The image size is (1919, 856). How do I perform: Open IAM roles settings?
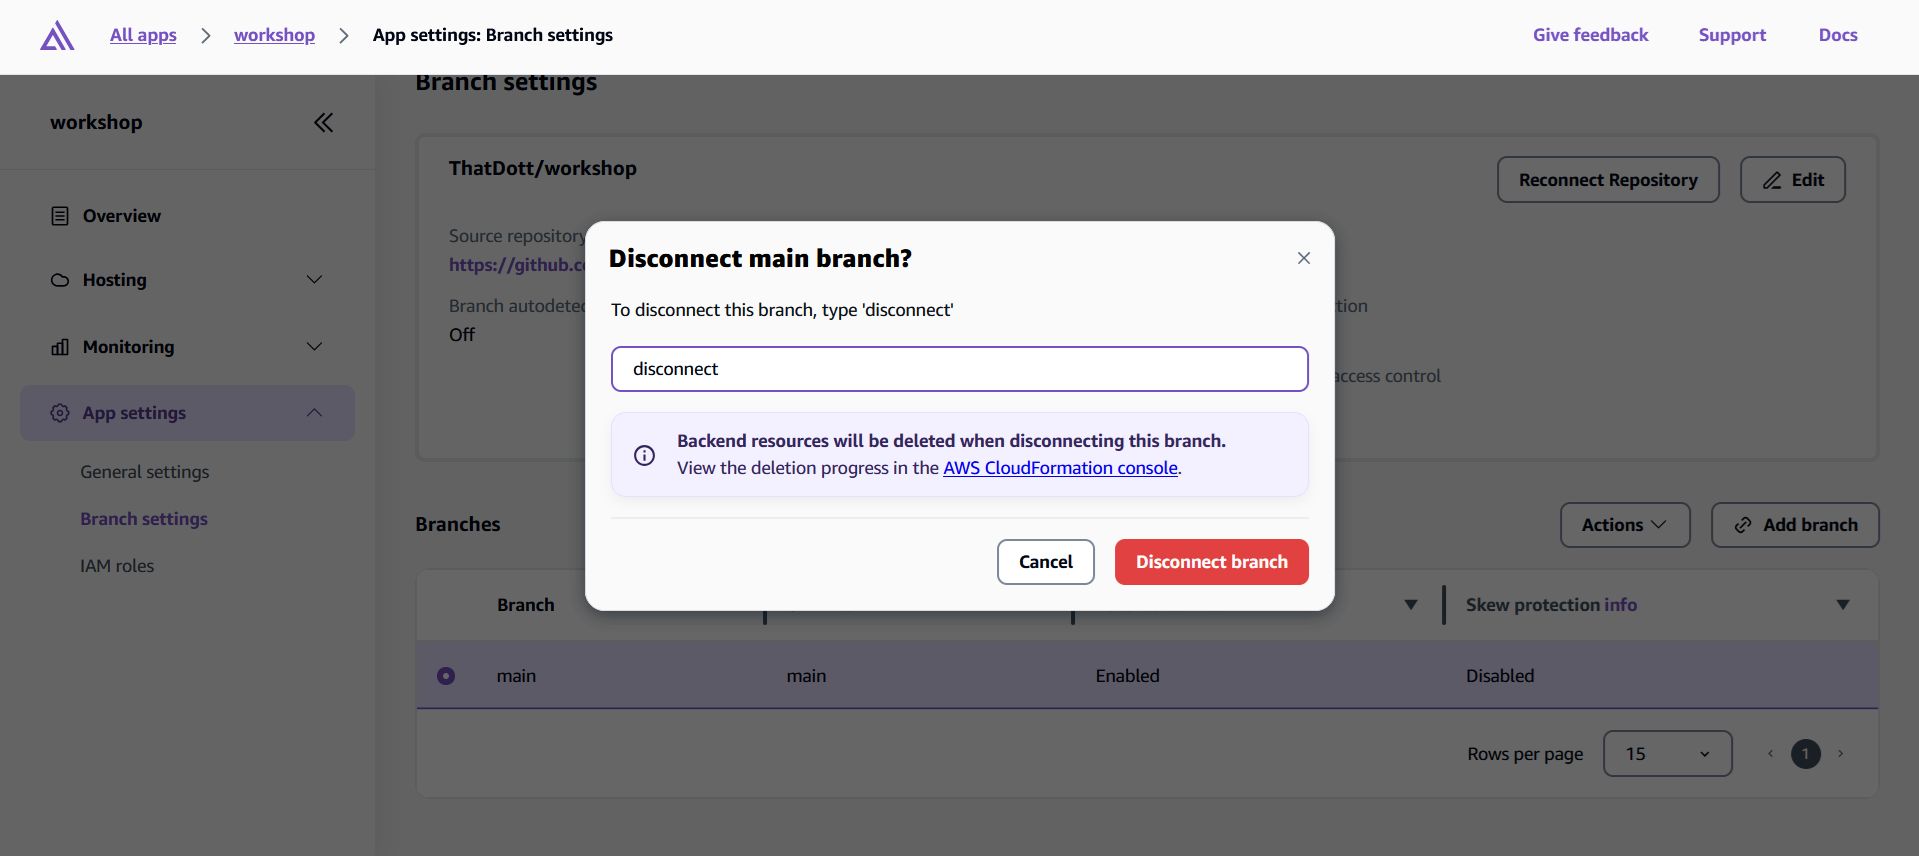click(117, 566)
